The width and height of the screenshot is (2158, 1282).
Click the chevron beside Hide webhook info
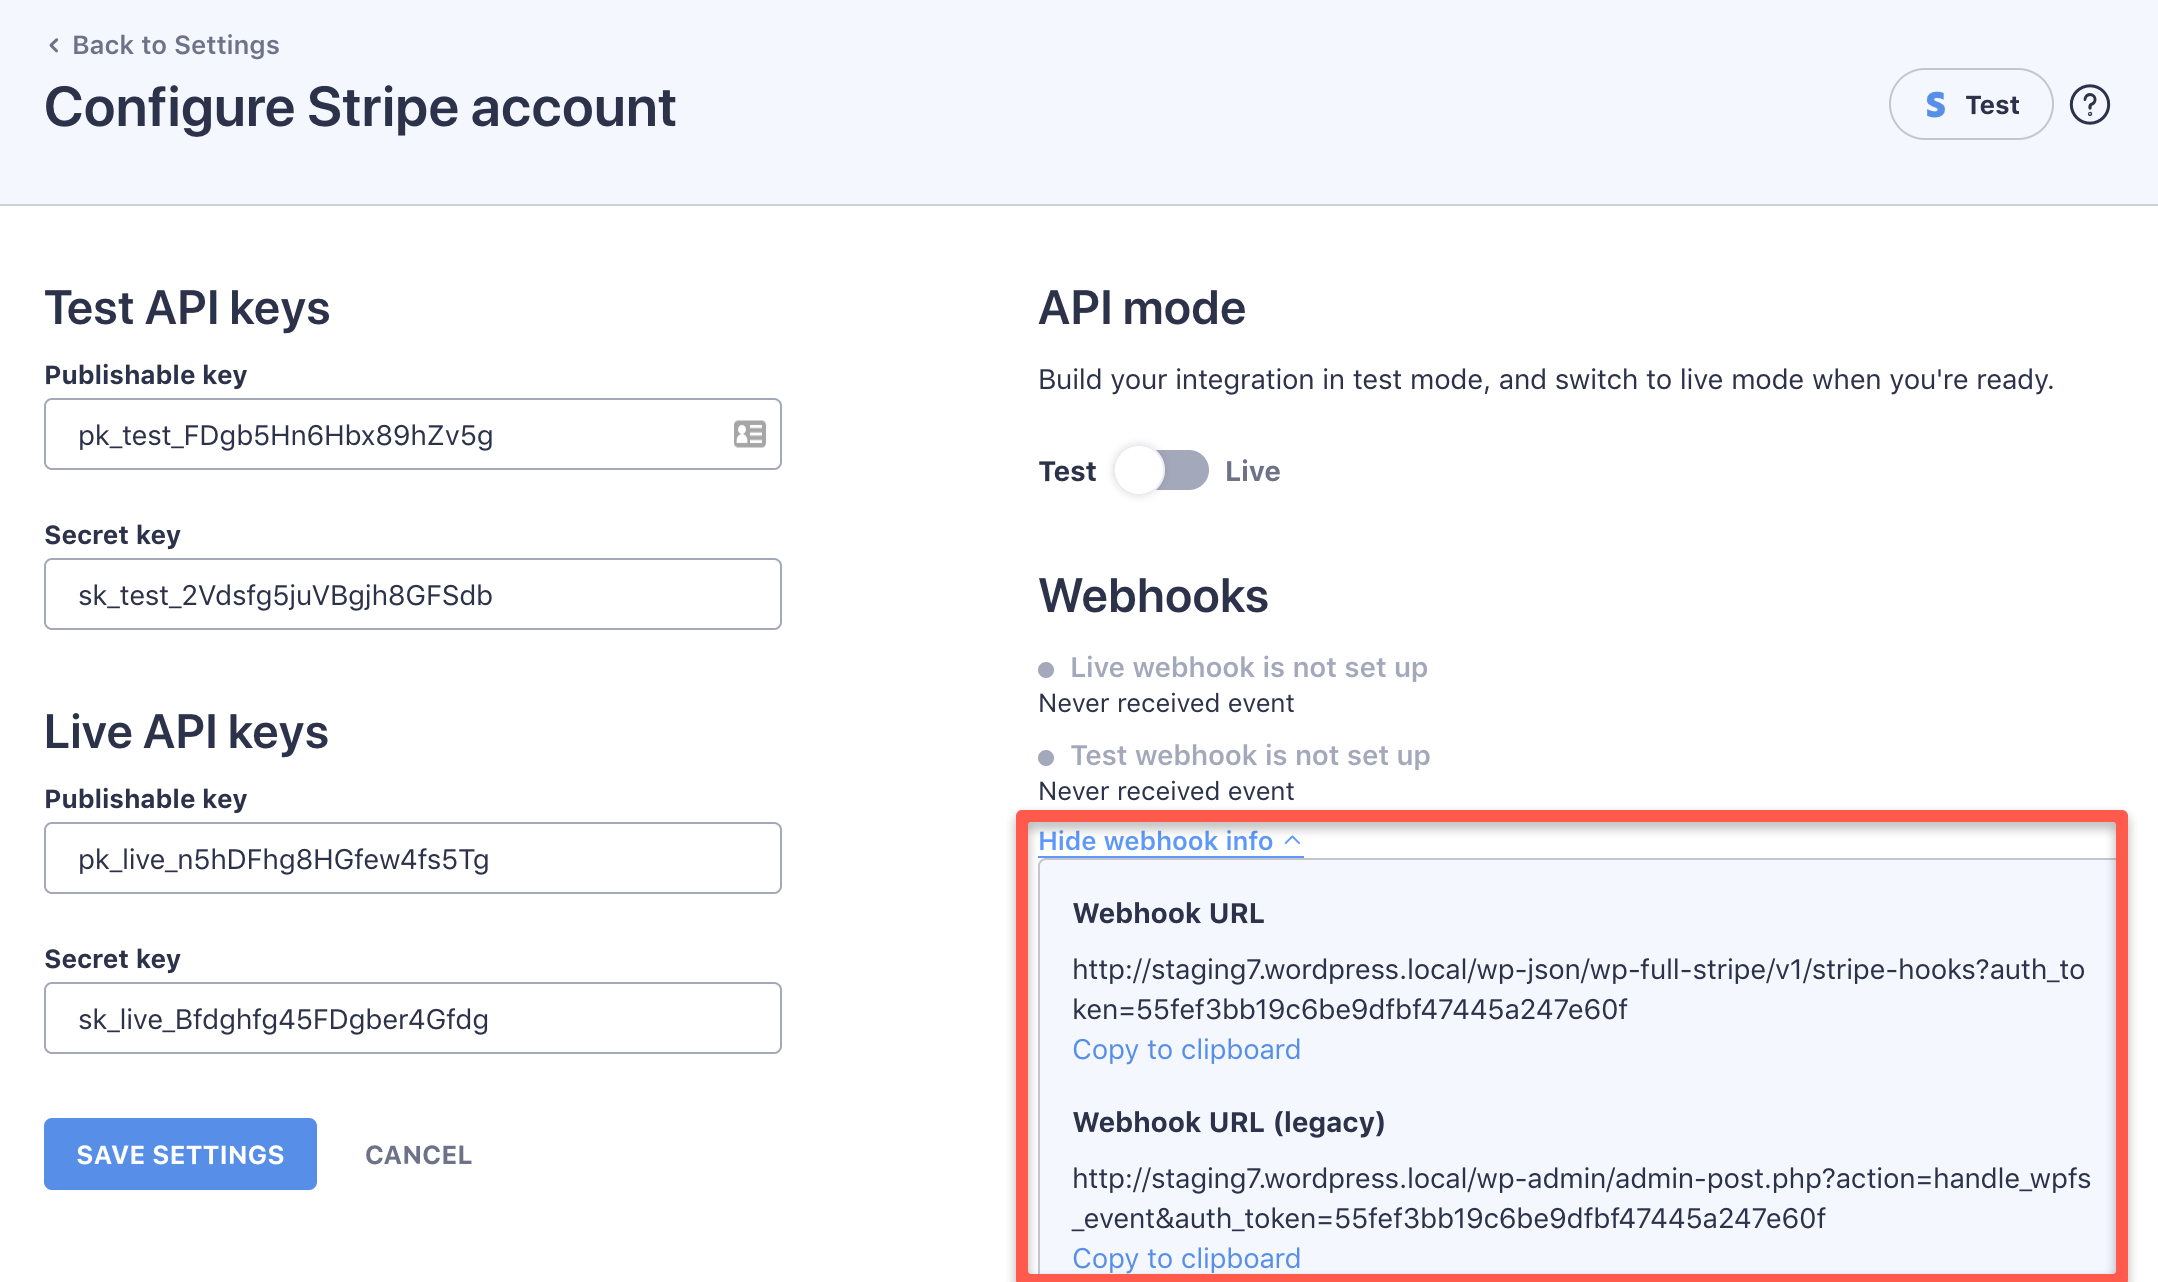pyautogui.click(x=1292, y=838)
